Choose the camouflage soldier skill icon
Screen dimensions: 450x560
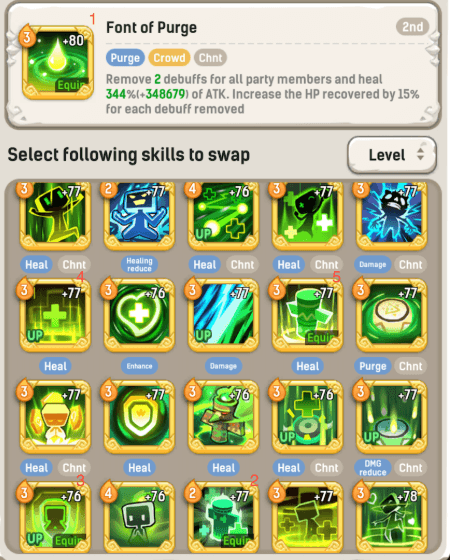tap(223, 416)
